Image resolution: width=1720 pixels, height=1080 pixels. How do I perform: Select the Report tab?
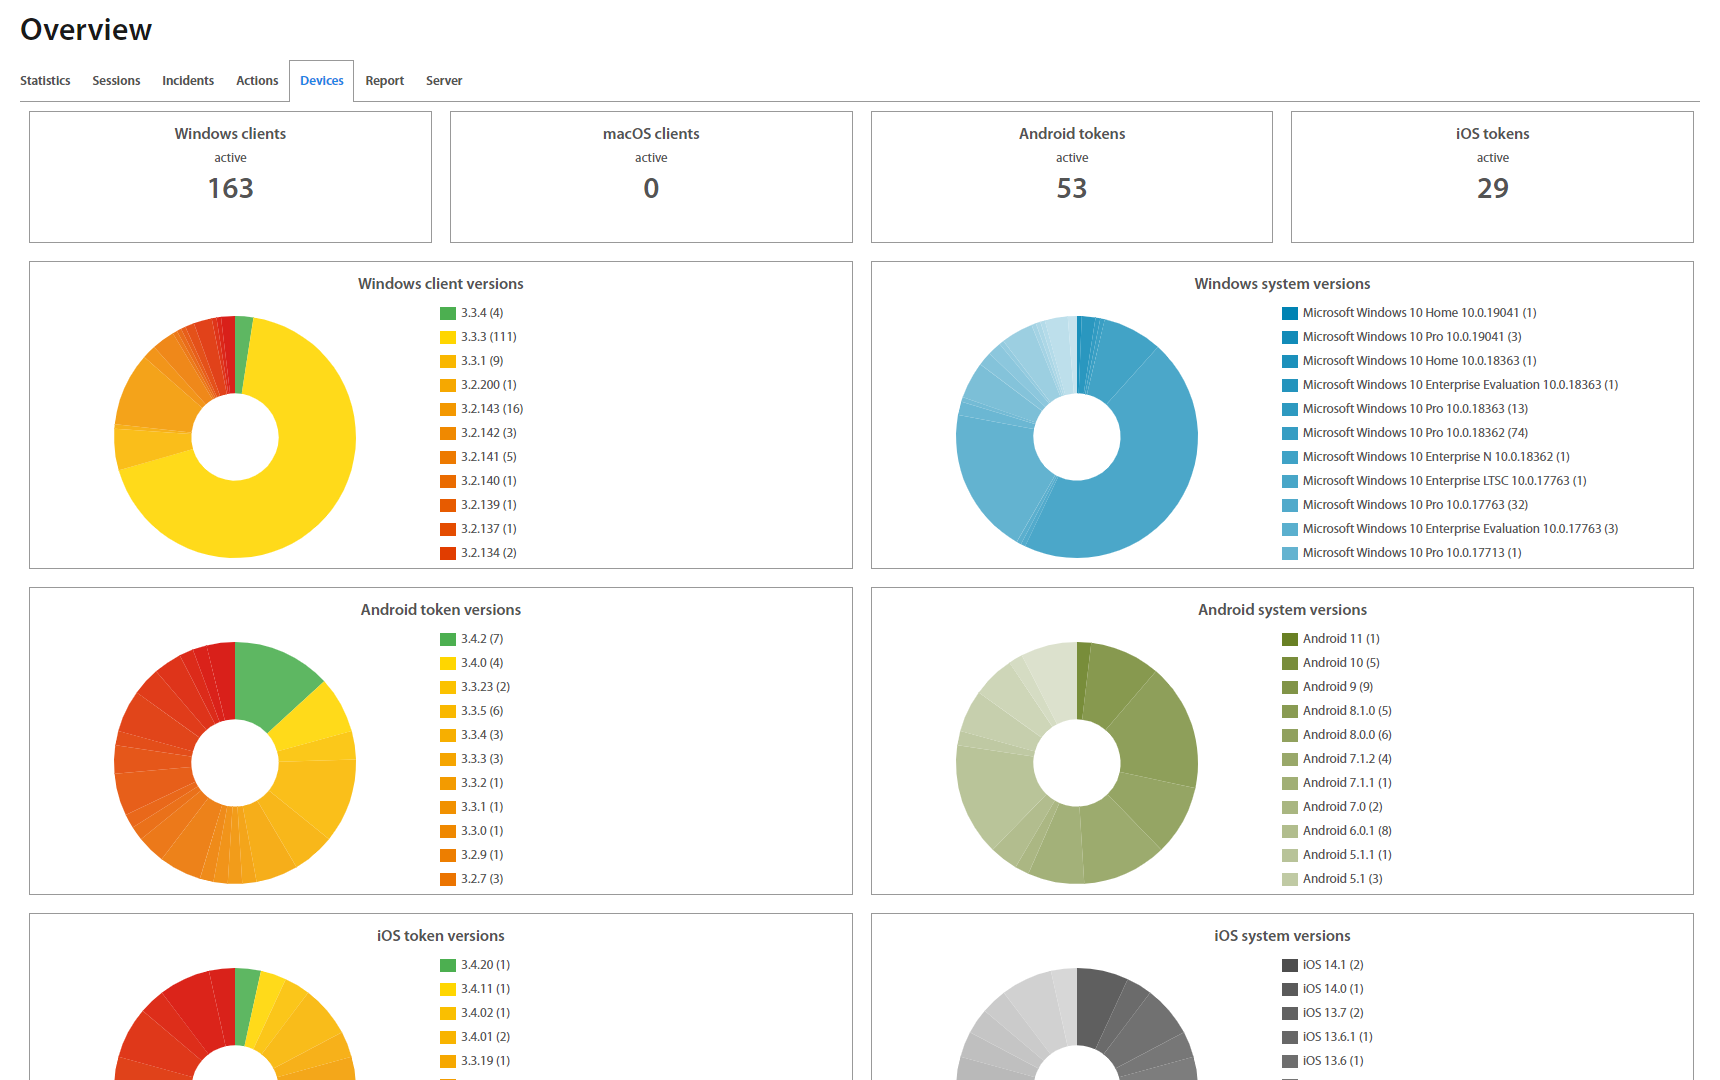click(x=384, y=81)
